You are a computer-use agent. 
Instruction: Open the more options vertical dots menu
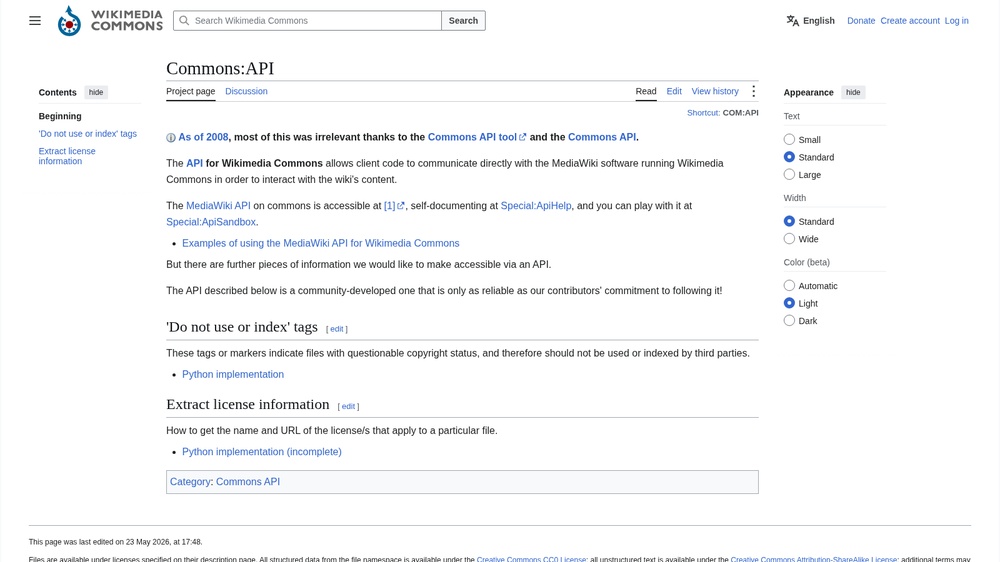753,91
